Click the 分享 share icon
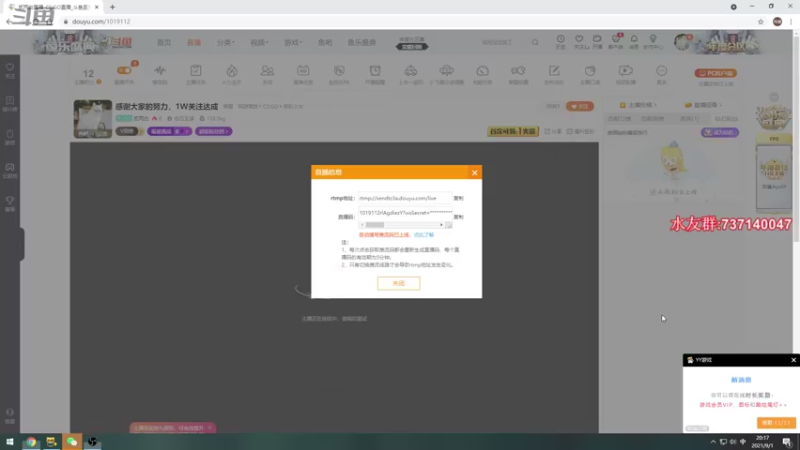The height and width of the screenshot is (450, 800). click(553, 131)
